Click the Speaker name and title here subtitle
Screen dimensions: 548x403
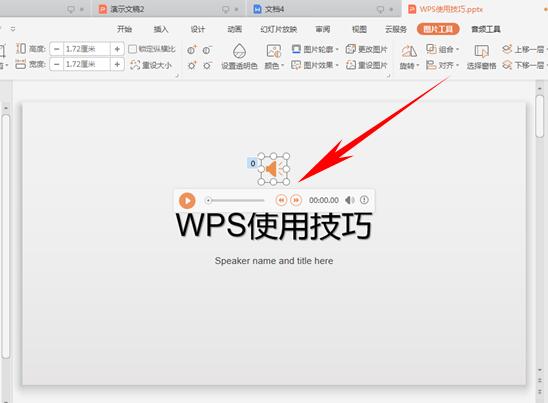274,261
